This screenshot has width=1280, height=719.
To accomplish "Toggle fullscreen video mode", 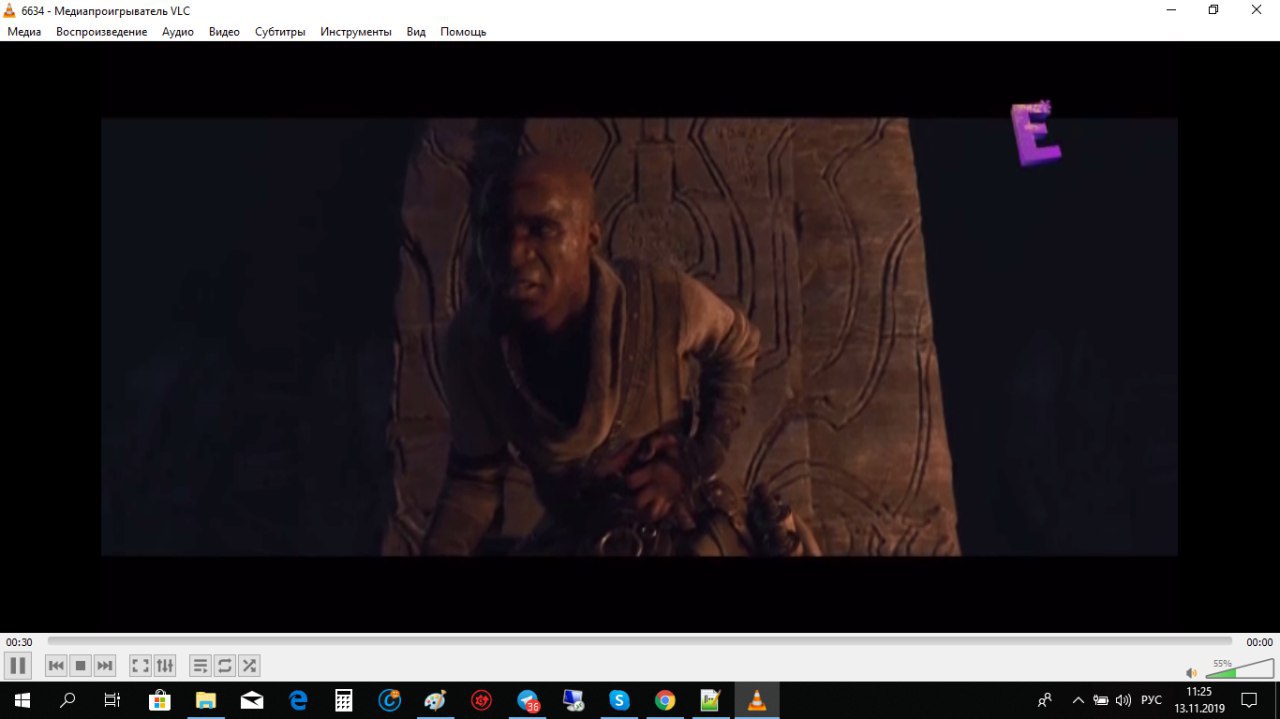I will [140, 665].
